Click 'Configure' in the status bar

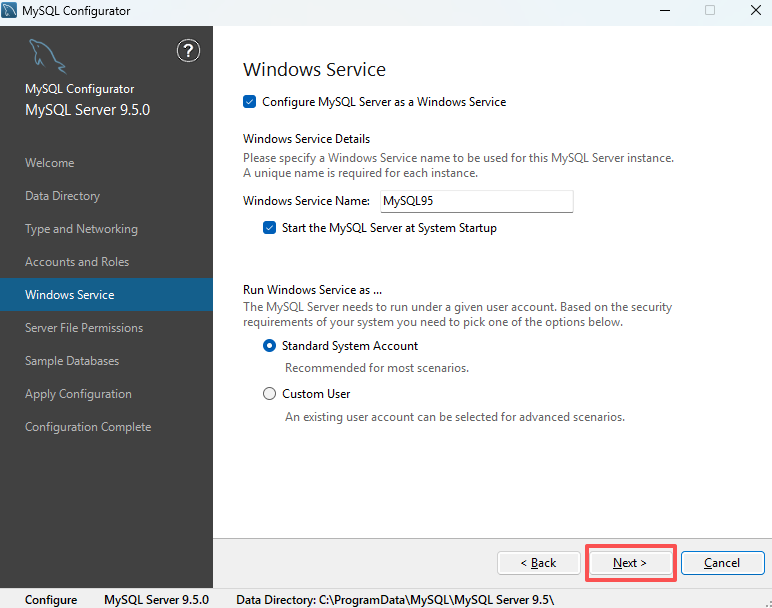[51, 600]
